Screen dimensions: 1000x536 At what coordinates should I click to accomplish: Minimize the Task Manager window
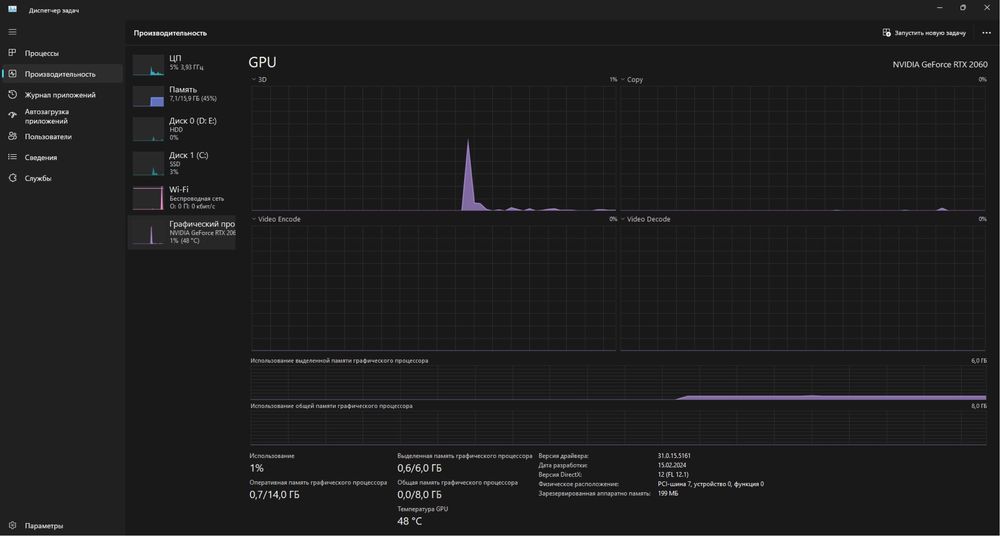(940, 8)
